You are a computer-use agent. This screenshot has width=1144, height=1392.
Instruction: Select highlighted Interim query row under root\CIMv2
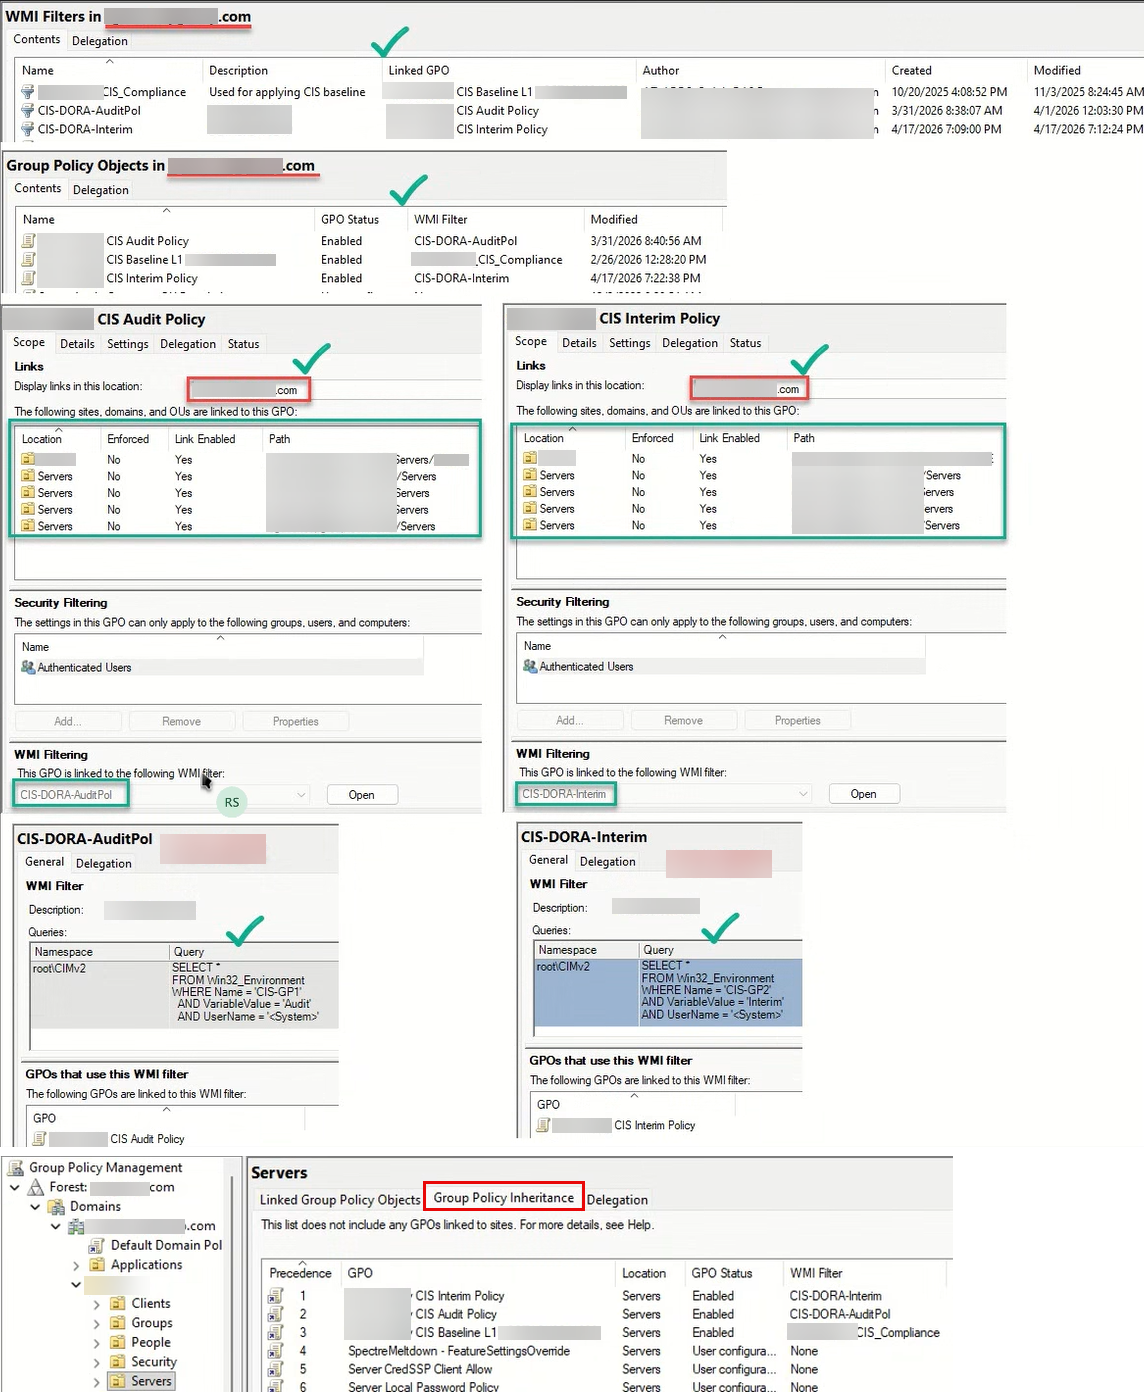668,991
